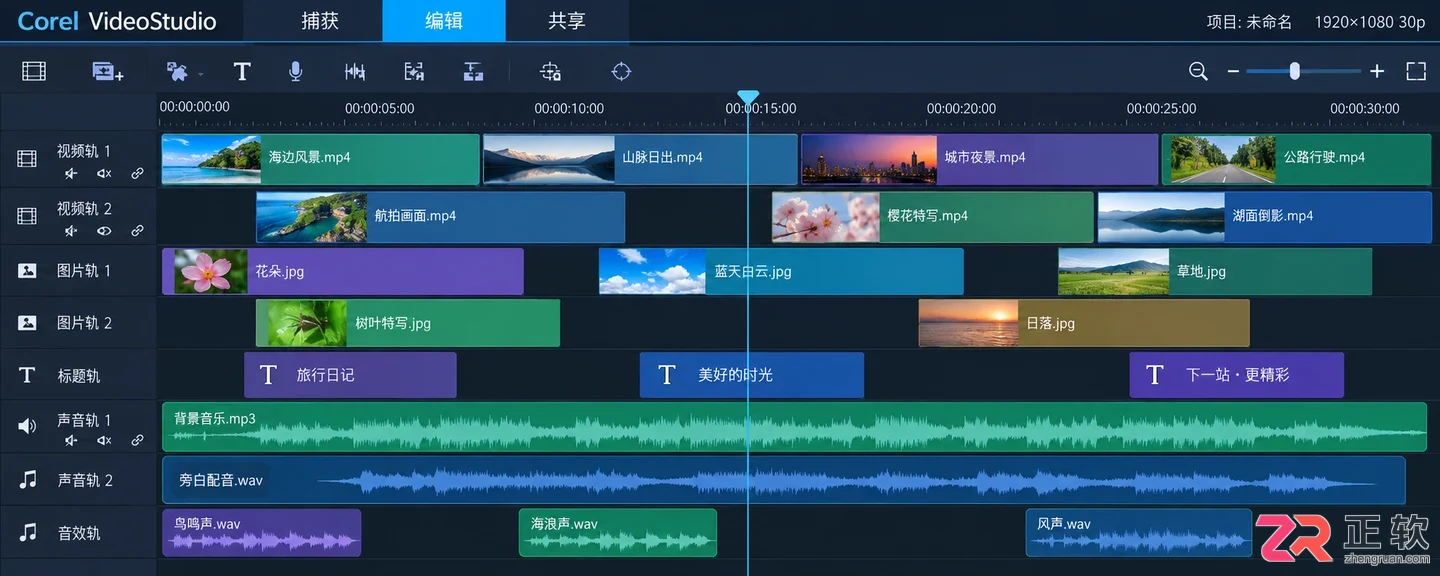Fit project in timeline window icon
The width and height of the screenshot is (1440, 576).
point(1415,71)
